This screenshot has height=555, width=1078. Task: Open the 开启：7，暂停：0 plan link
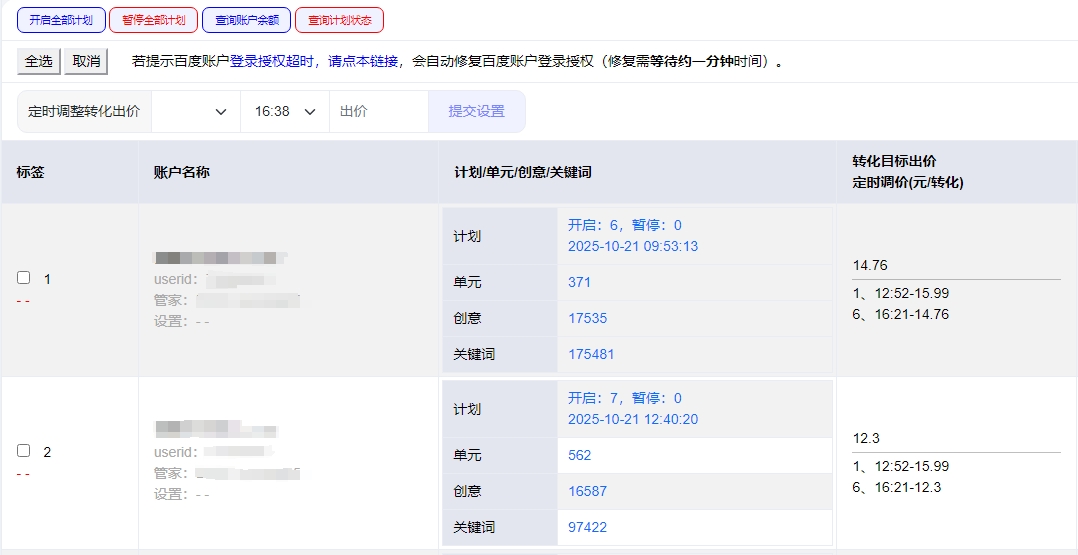pyautogui.click(x=624, y=398)
